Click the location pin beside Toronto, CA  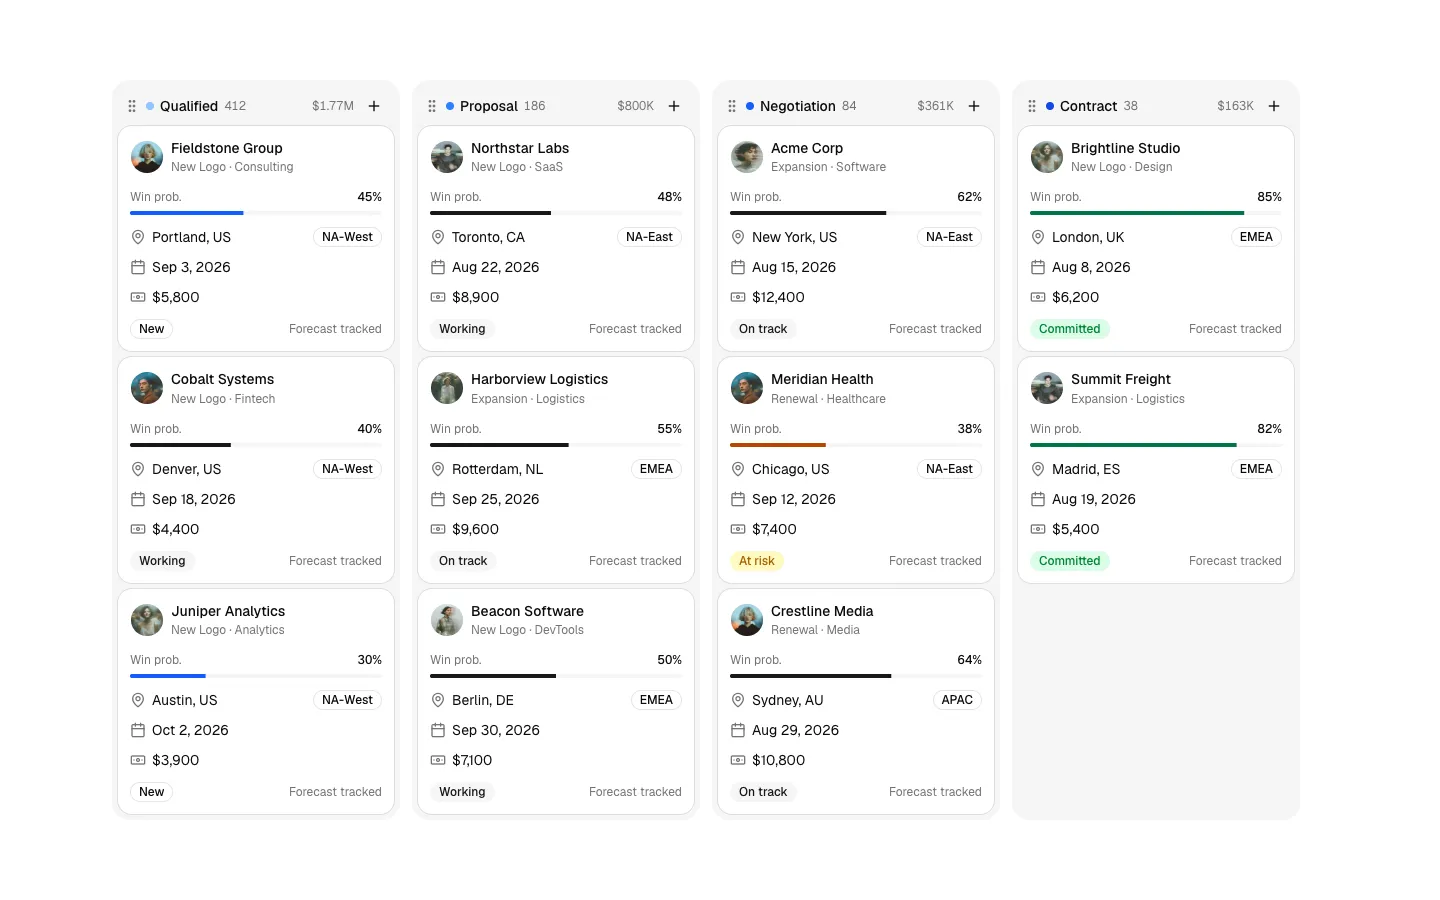438,237
